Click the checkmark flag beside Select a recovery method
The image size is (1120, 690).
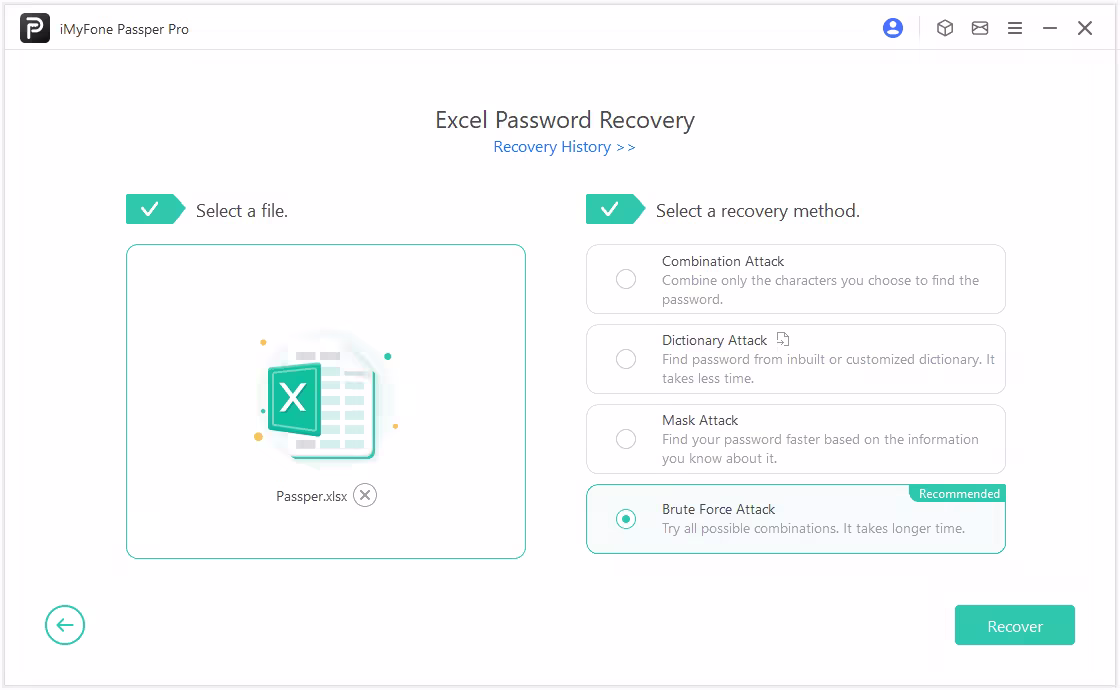[615, 209]
